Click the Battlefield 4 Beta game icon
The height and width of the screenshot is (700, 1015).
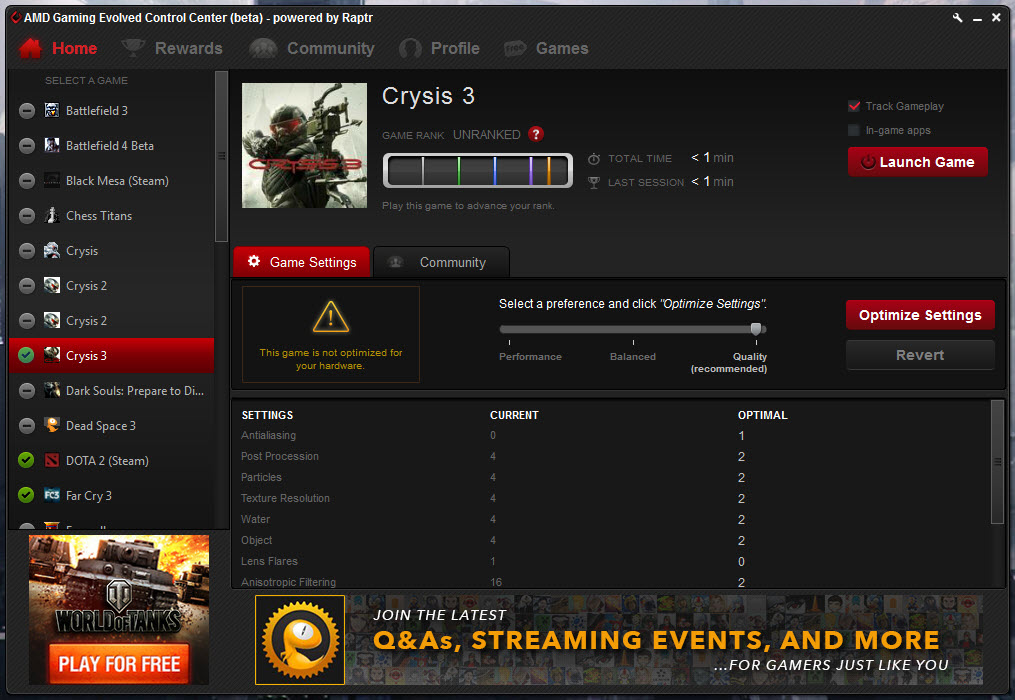tap(52, 145)
